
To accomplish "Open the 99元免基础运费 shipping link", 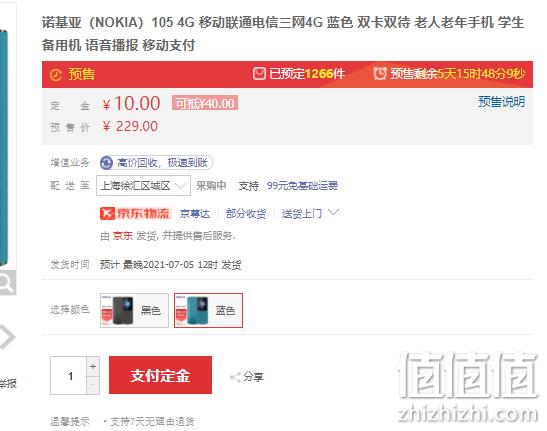I will [x=302, y=186].
